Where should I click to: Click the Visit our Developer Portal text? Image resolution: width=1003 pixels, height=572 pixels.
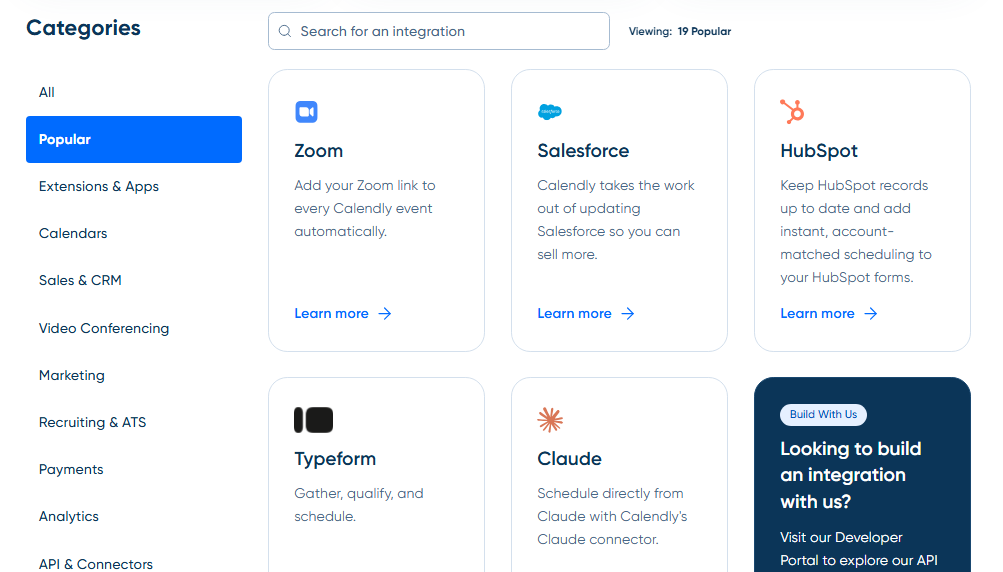pos(859,549)
